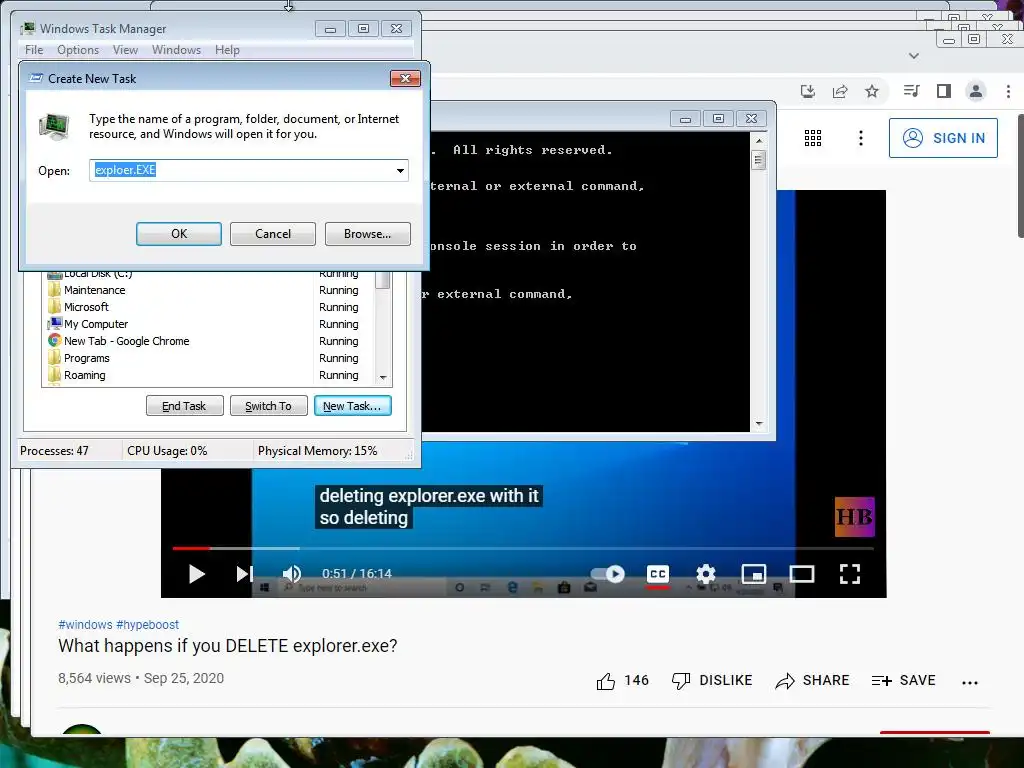The height and width of the screenshot is (768, 1024).
Task: Click the DISLIKE thumbs down button
Action: pos(712,680)
